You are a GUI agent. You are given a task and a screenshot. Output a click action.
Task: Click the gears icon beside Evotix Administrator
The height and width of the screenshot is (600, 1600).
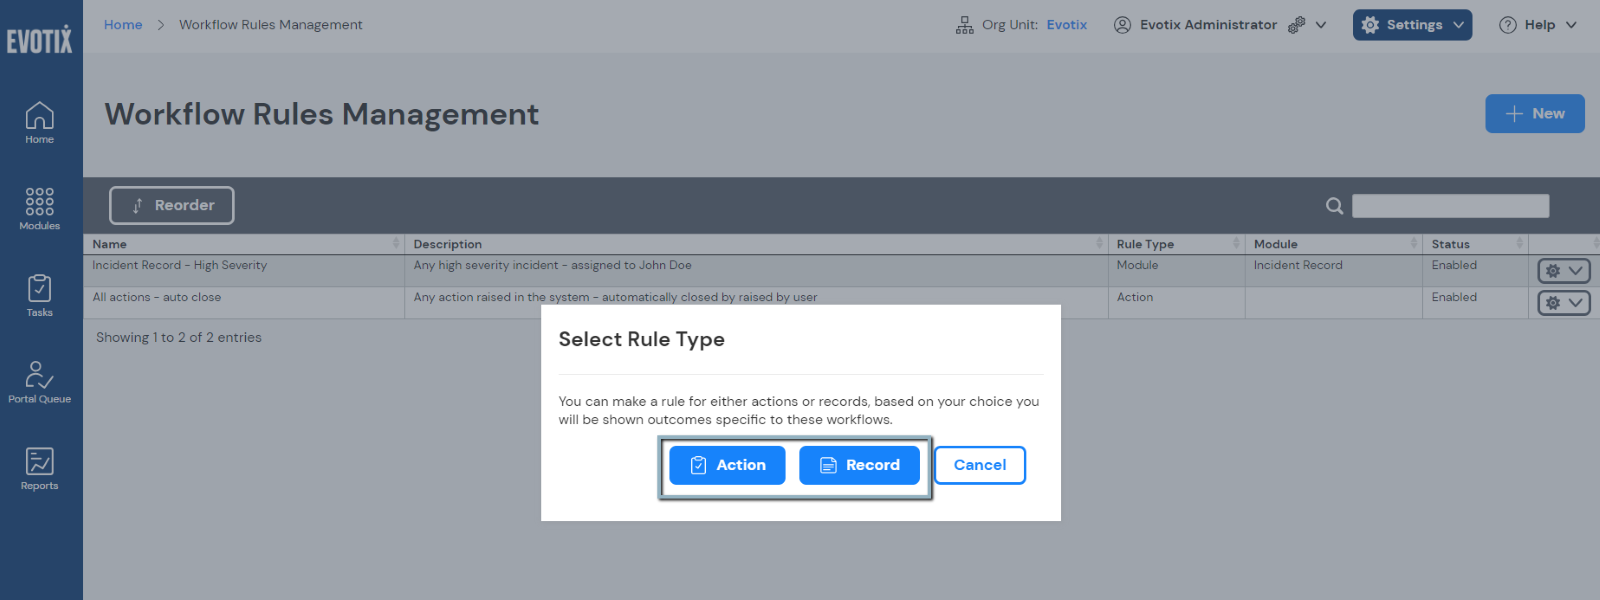1297,25
